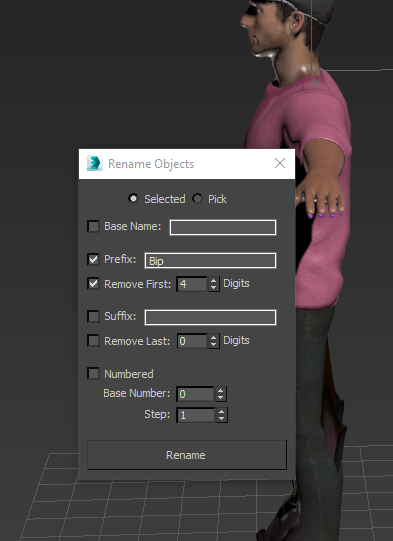The height and width of the screenshot is (541, 393).
Task: Close the Rename Objects dialog
Action: pyautogui.click(x=280, y=163)
